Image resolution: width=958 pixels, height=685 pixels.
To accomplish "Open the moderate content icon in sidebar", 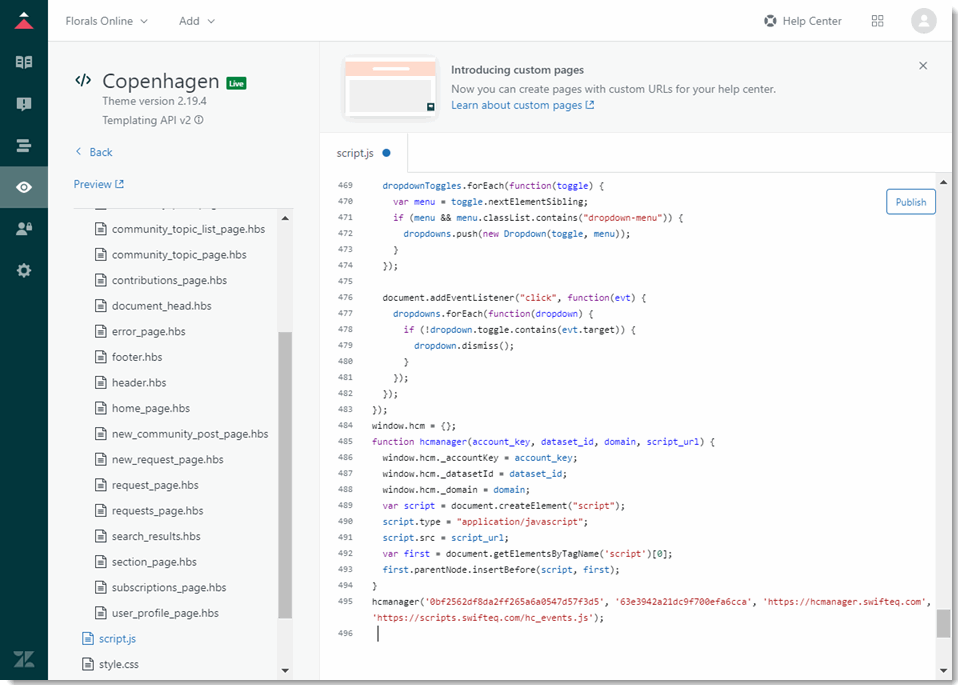I will pos(24,104).
